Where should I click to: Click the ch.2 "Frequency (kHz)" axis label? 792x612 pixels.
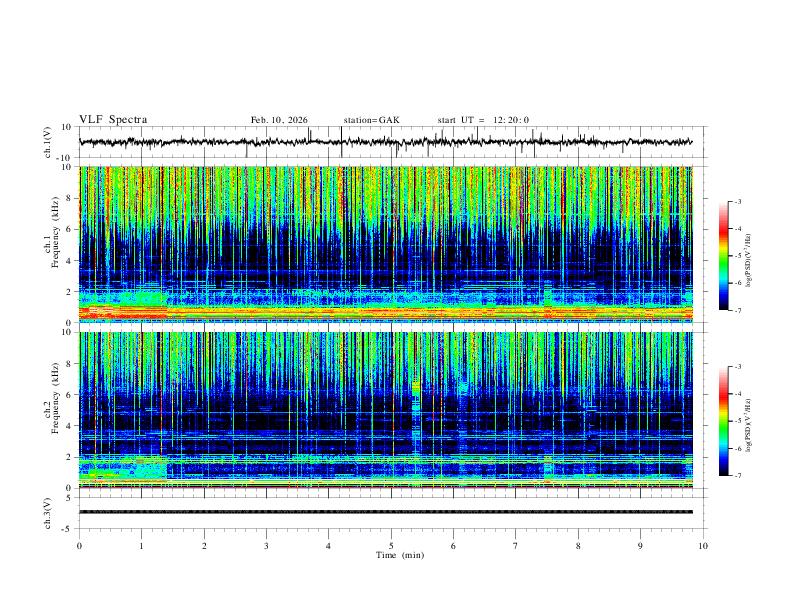click(56, 398)
